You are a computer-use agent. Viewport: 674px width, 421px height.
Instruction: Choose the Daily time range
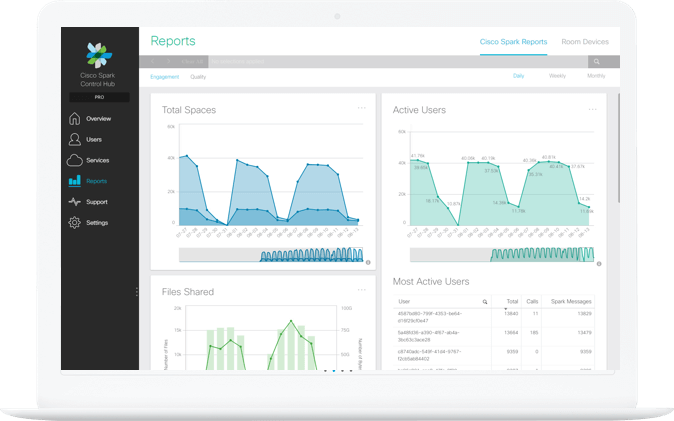tap(518, 76)
